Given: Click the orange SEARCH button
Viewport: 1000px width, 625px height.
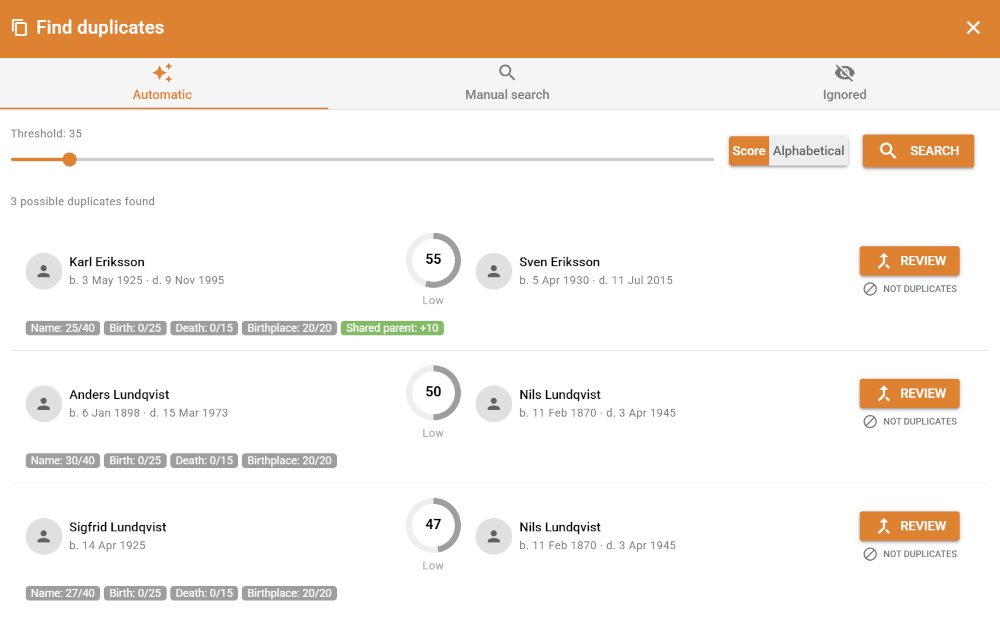Looking at the screenshot, I should [918, 151].
